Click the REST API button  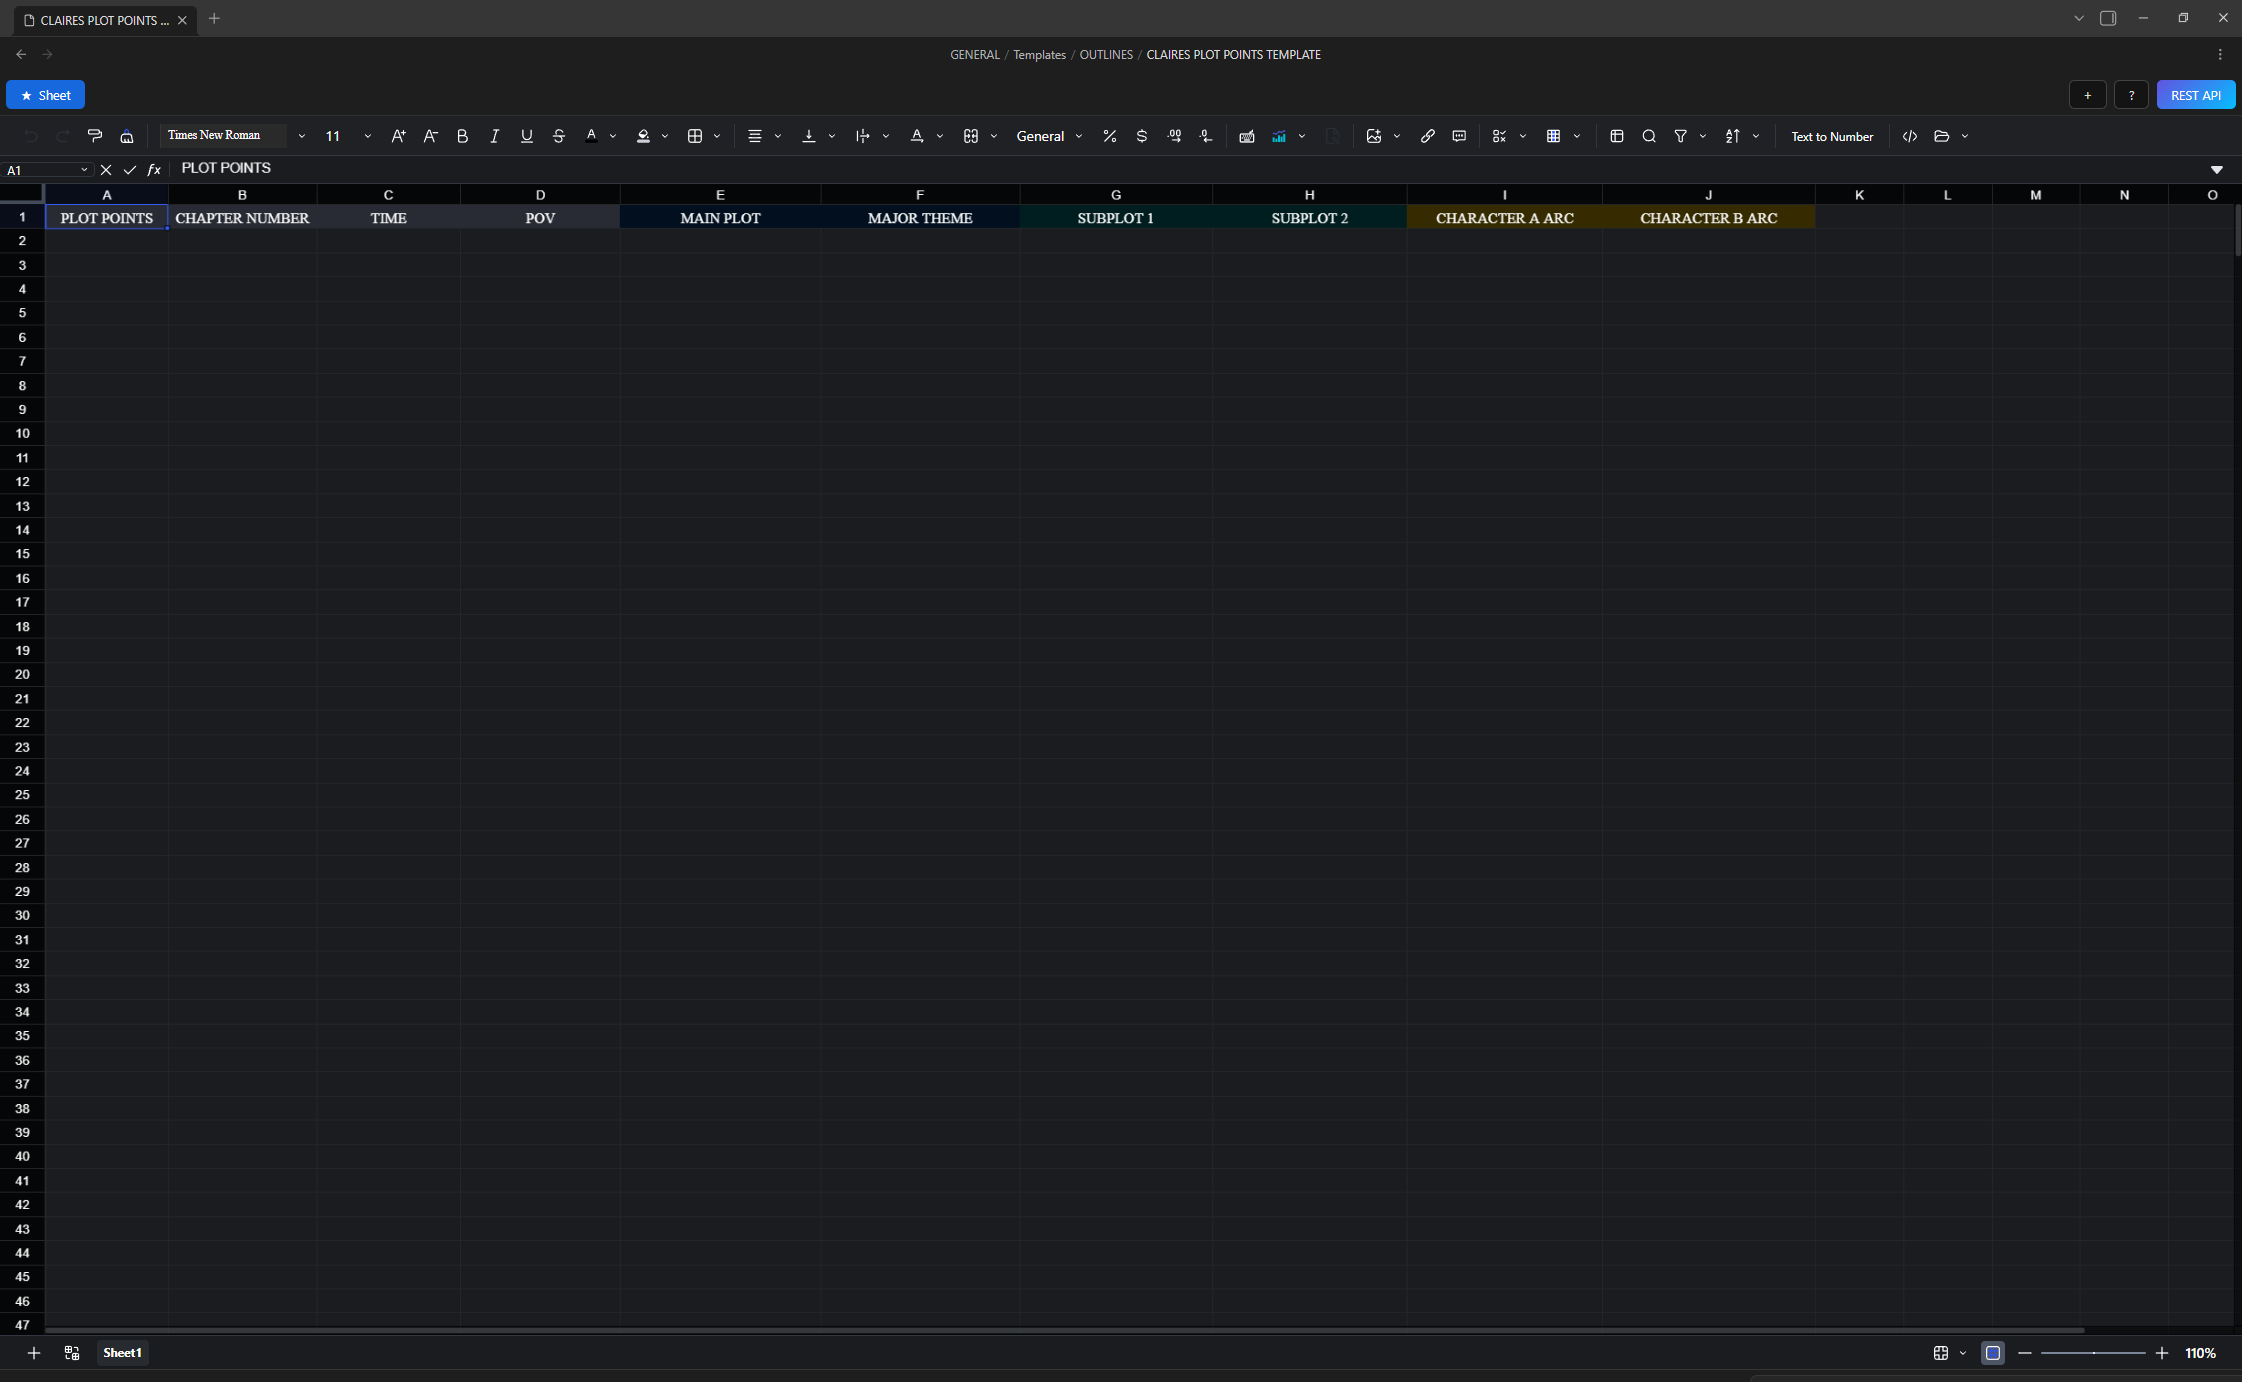tap(2196, 95)
